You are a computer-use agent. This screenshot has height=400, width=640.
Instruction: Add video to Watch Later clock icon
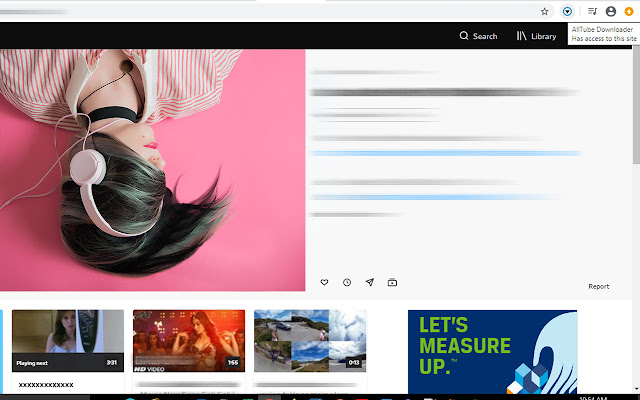[x=347, y=282]
